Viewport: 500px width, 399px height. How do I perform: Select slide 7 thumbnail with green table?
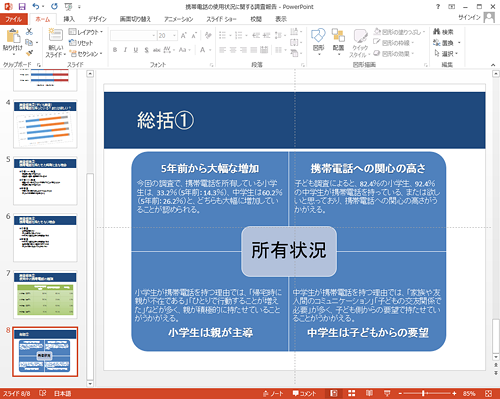pyautogui.click(x=45, y=295)
